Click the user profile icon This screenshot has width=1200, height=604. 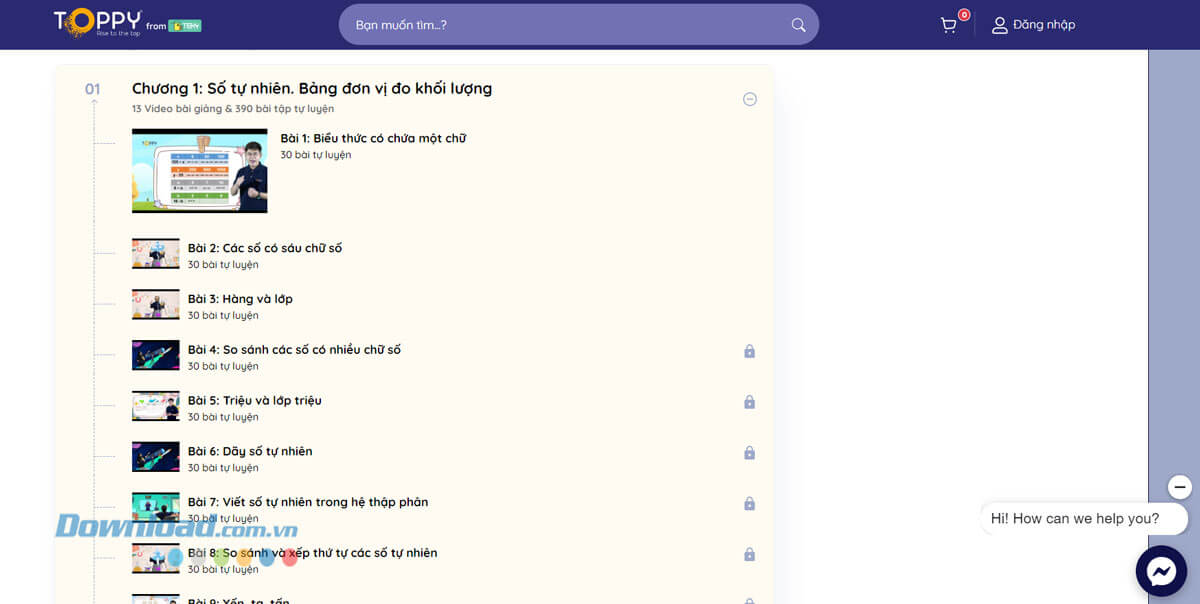[x=999, y=25]
